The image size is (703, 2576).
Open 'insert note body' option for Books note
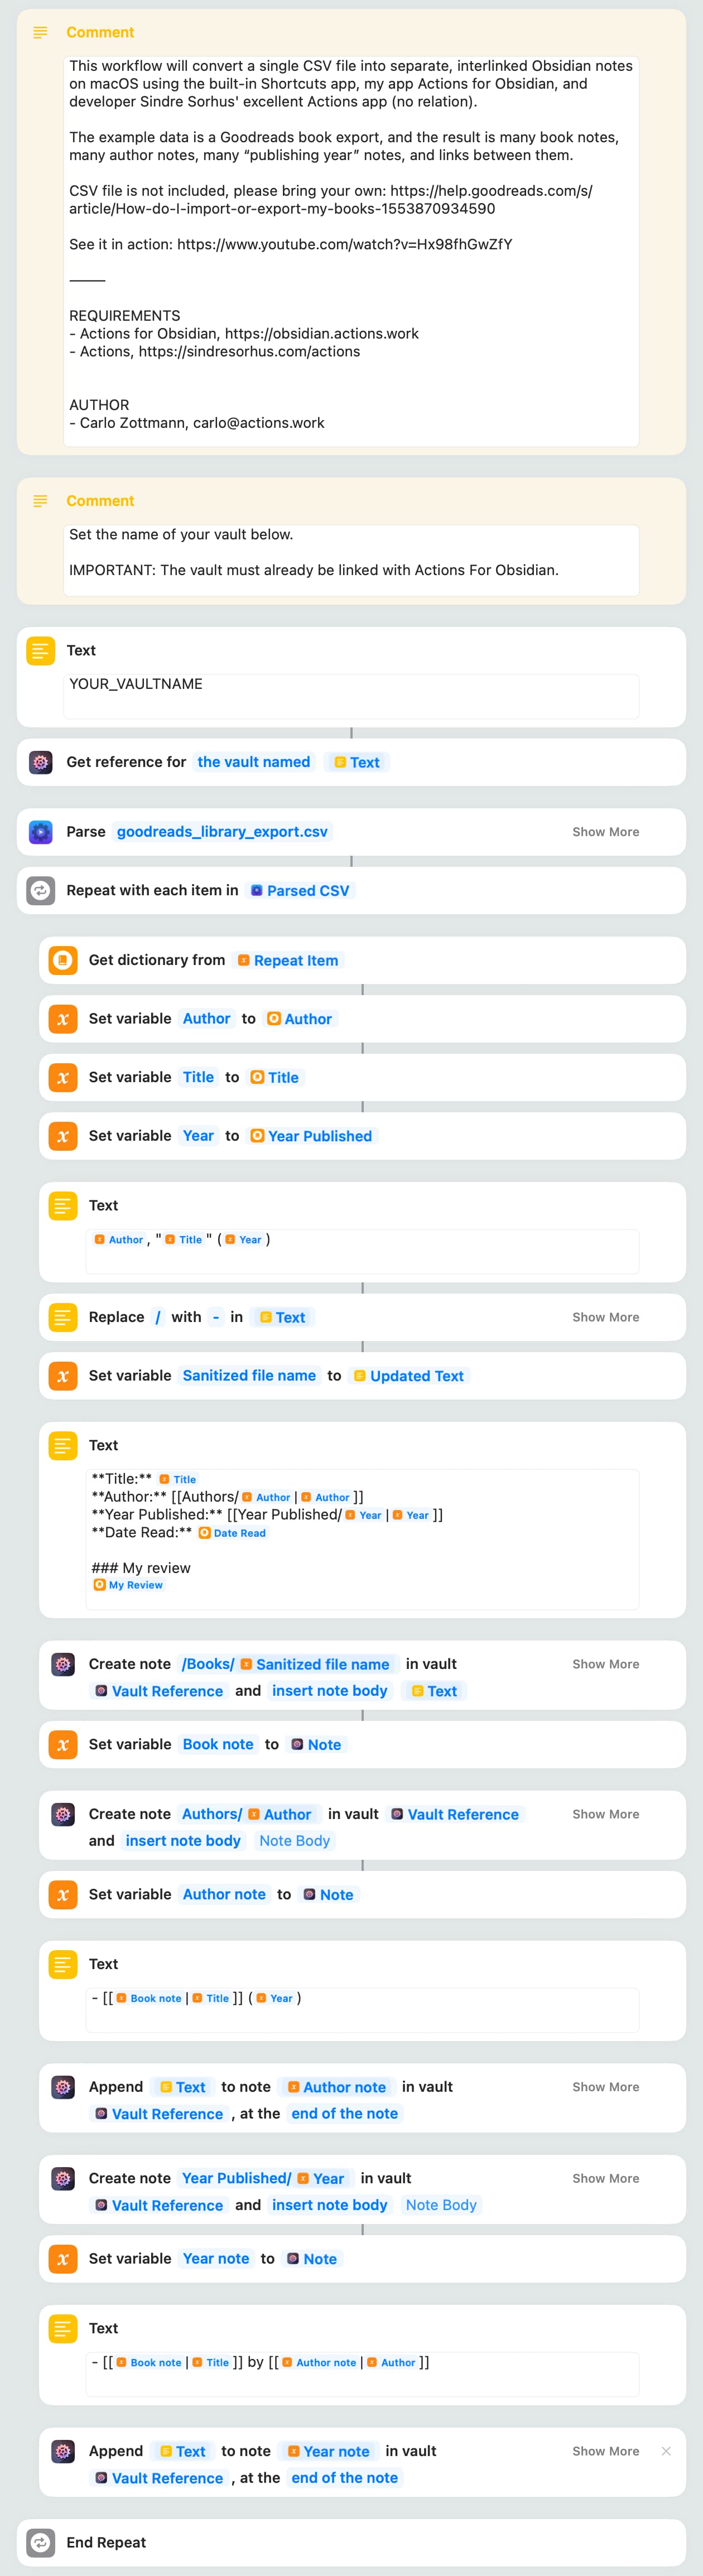click(x=329, y=1691)
